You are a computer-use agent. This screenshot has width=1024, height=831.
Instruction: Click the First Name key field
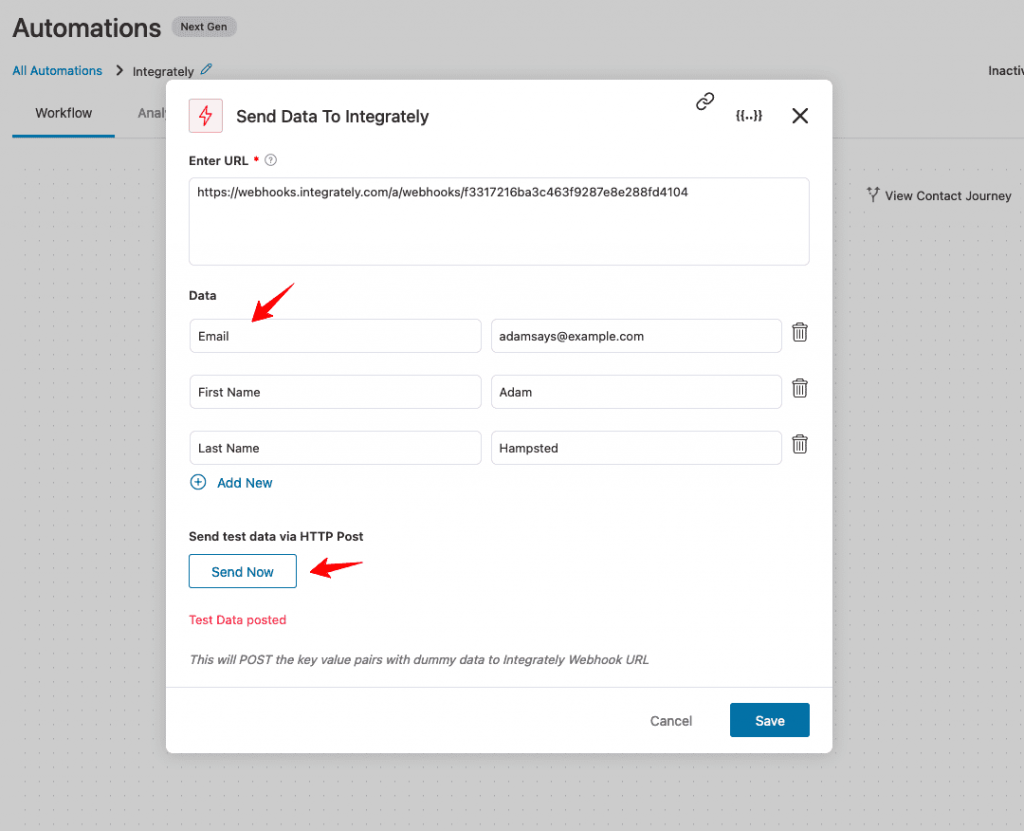335,392
